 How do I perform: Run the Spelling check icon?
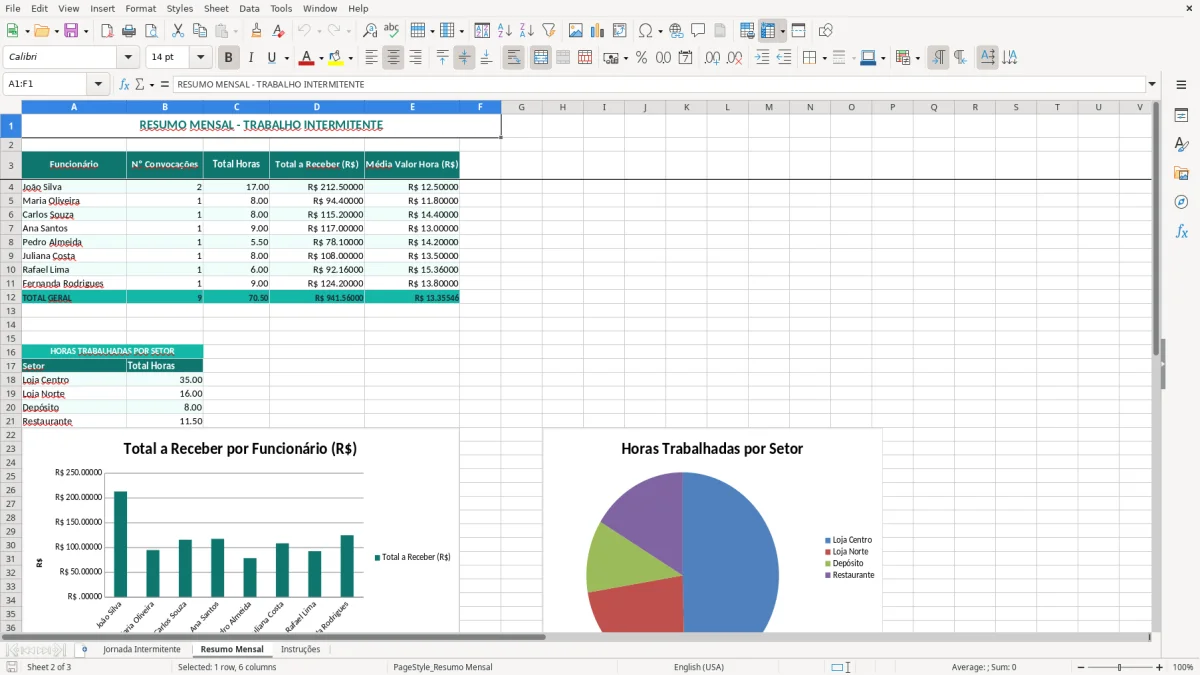(392, 31)
